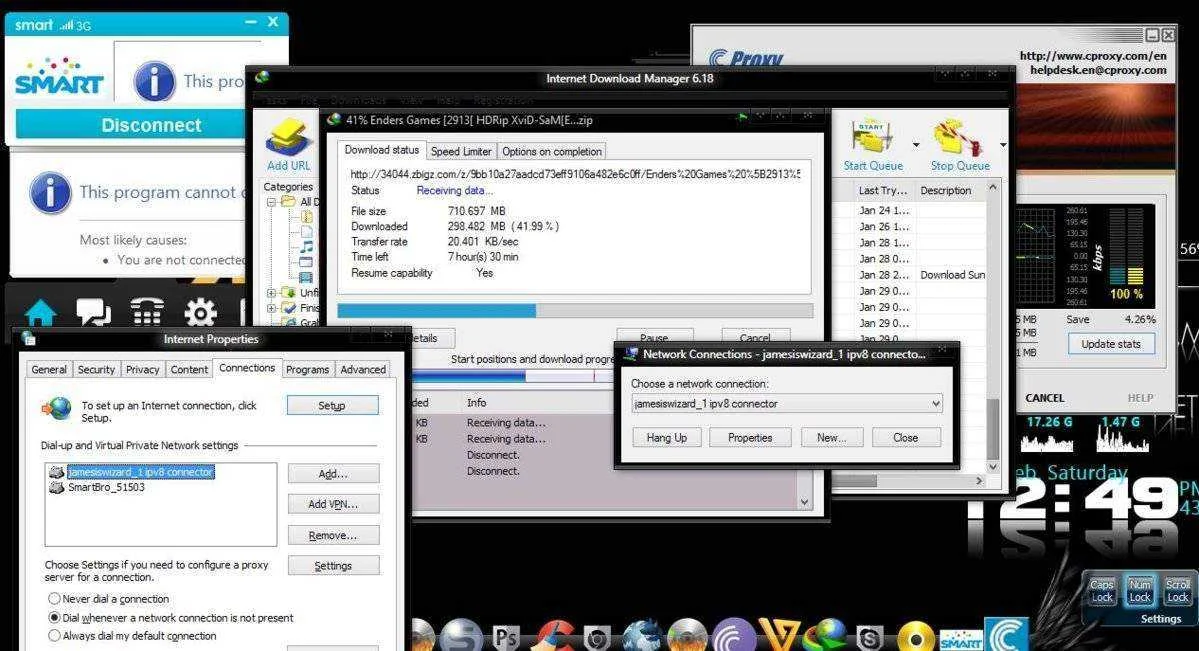1199x651 pixels.
Task: Launch the Google Chrome icon in the dock
Action: tap(597, 638)
